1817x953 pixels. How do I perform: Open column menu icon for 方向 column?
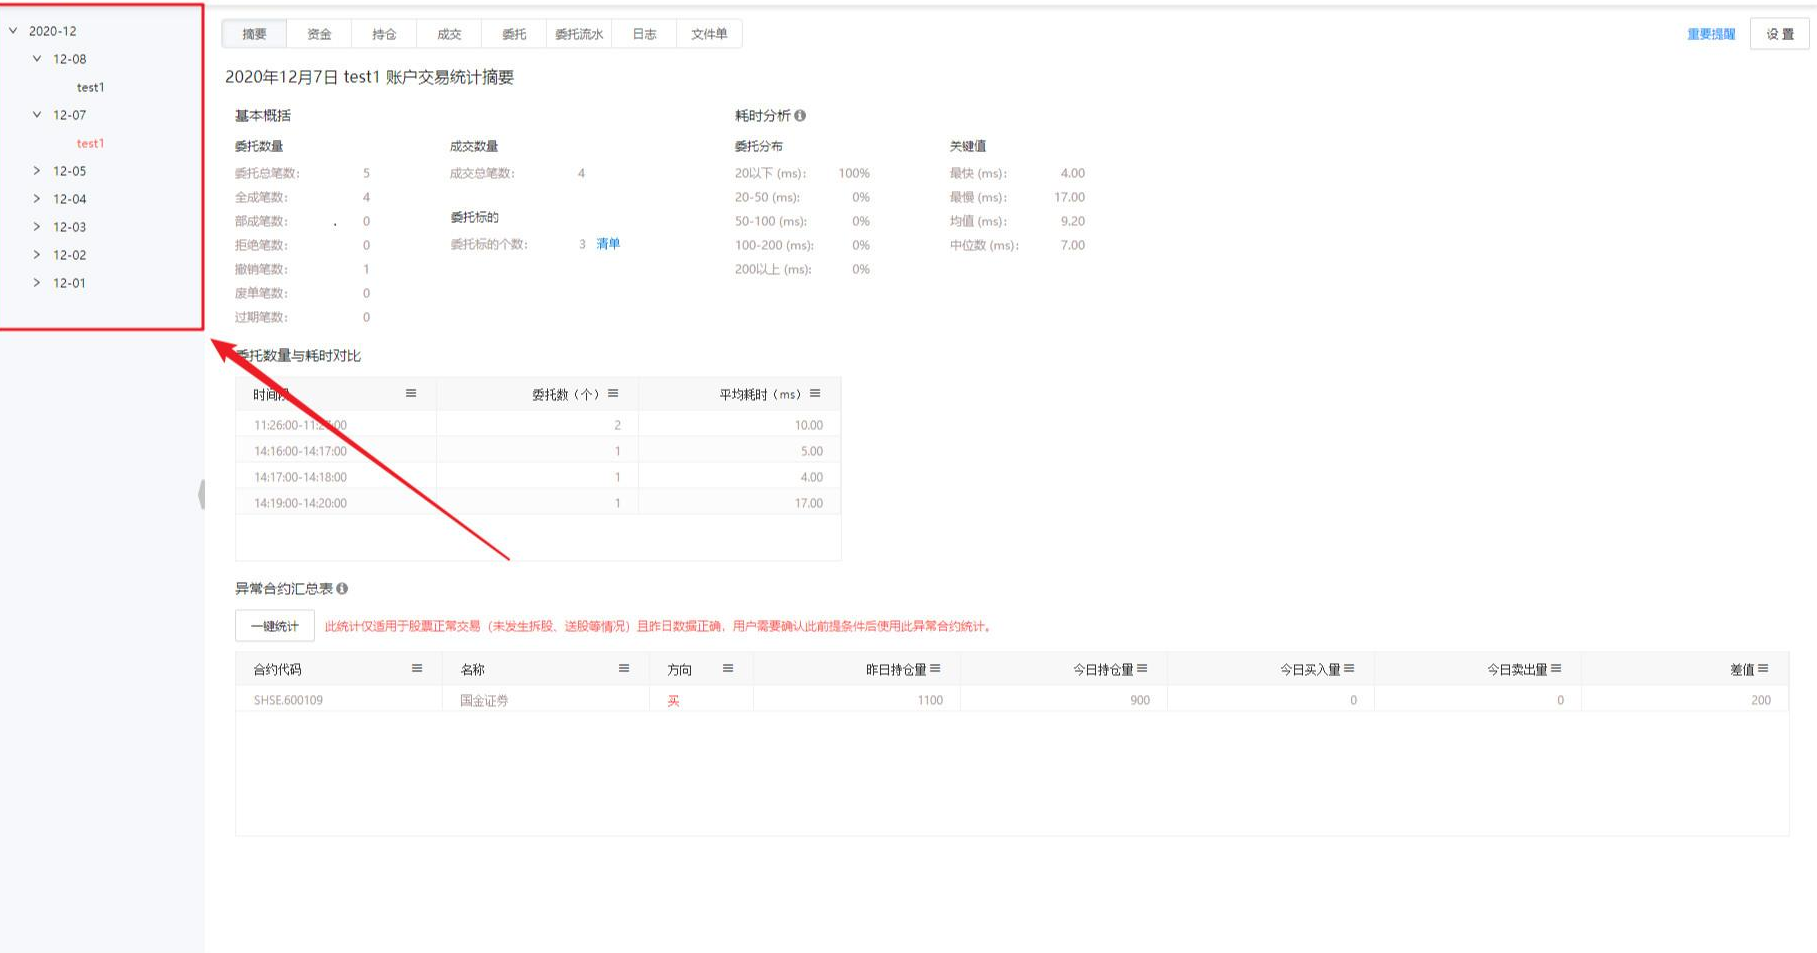pos(728,669)
